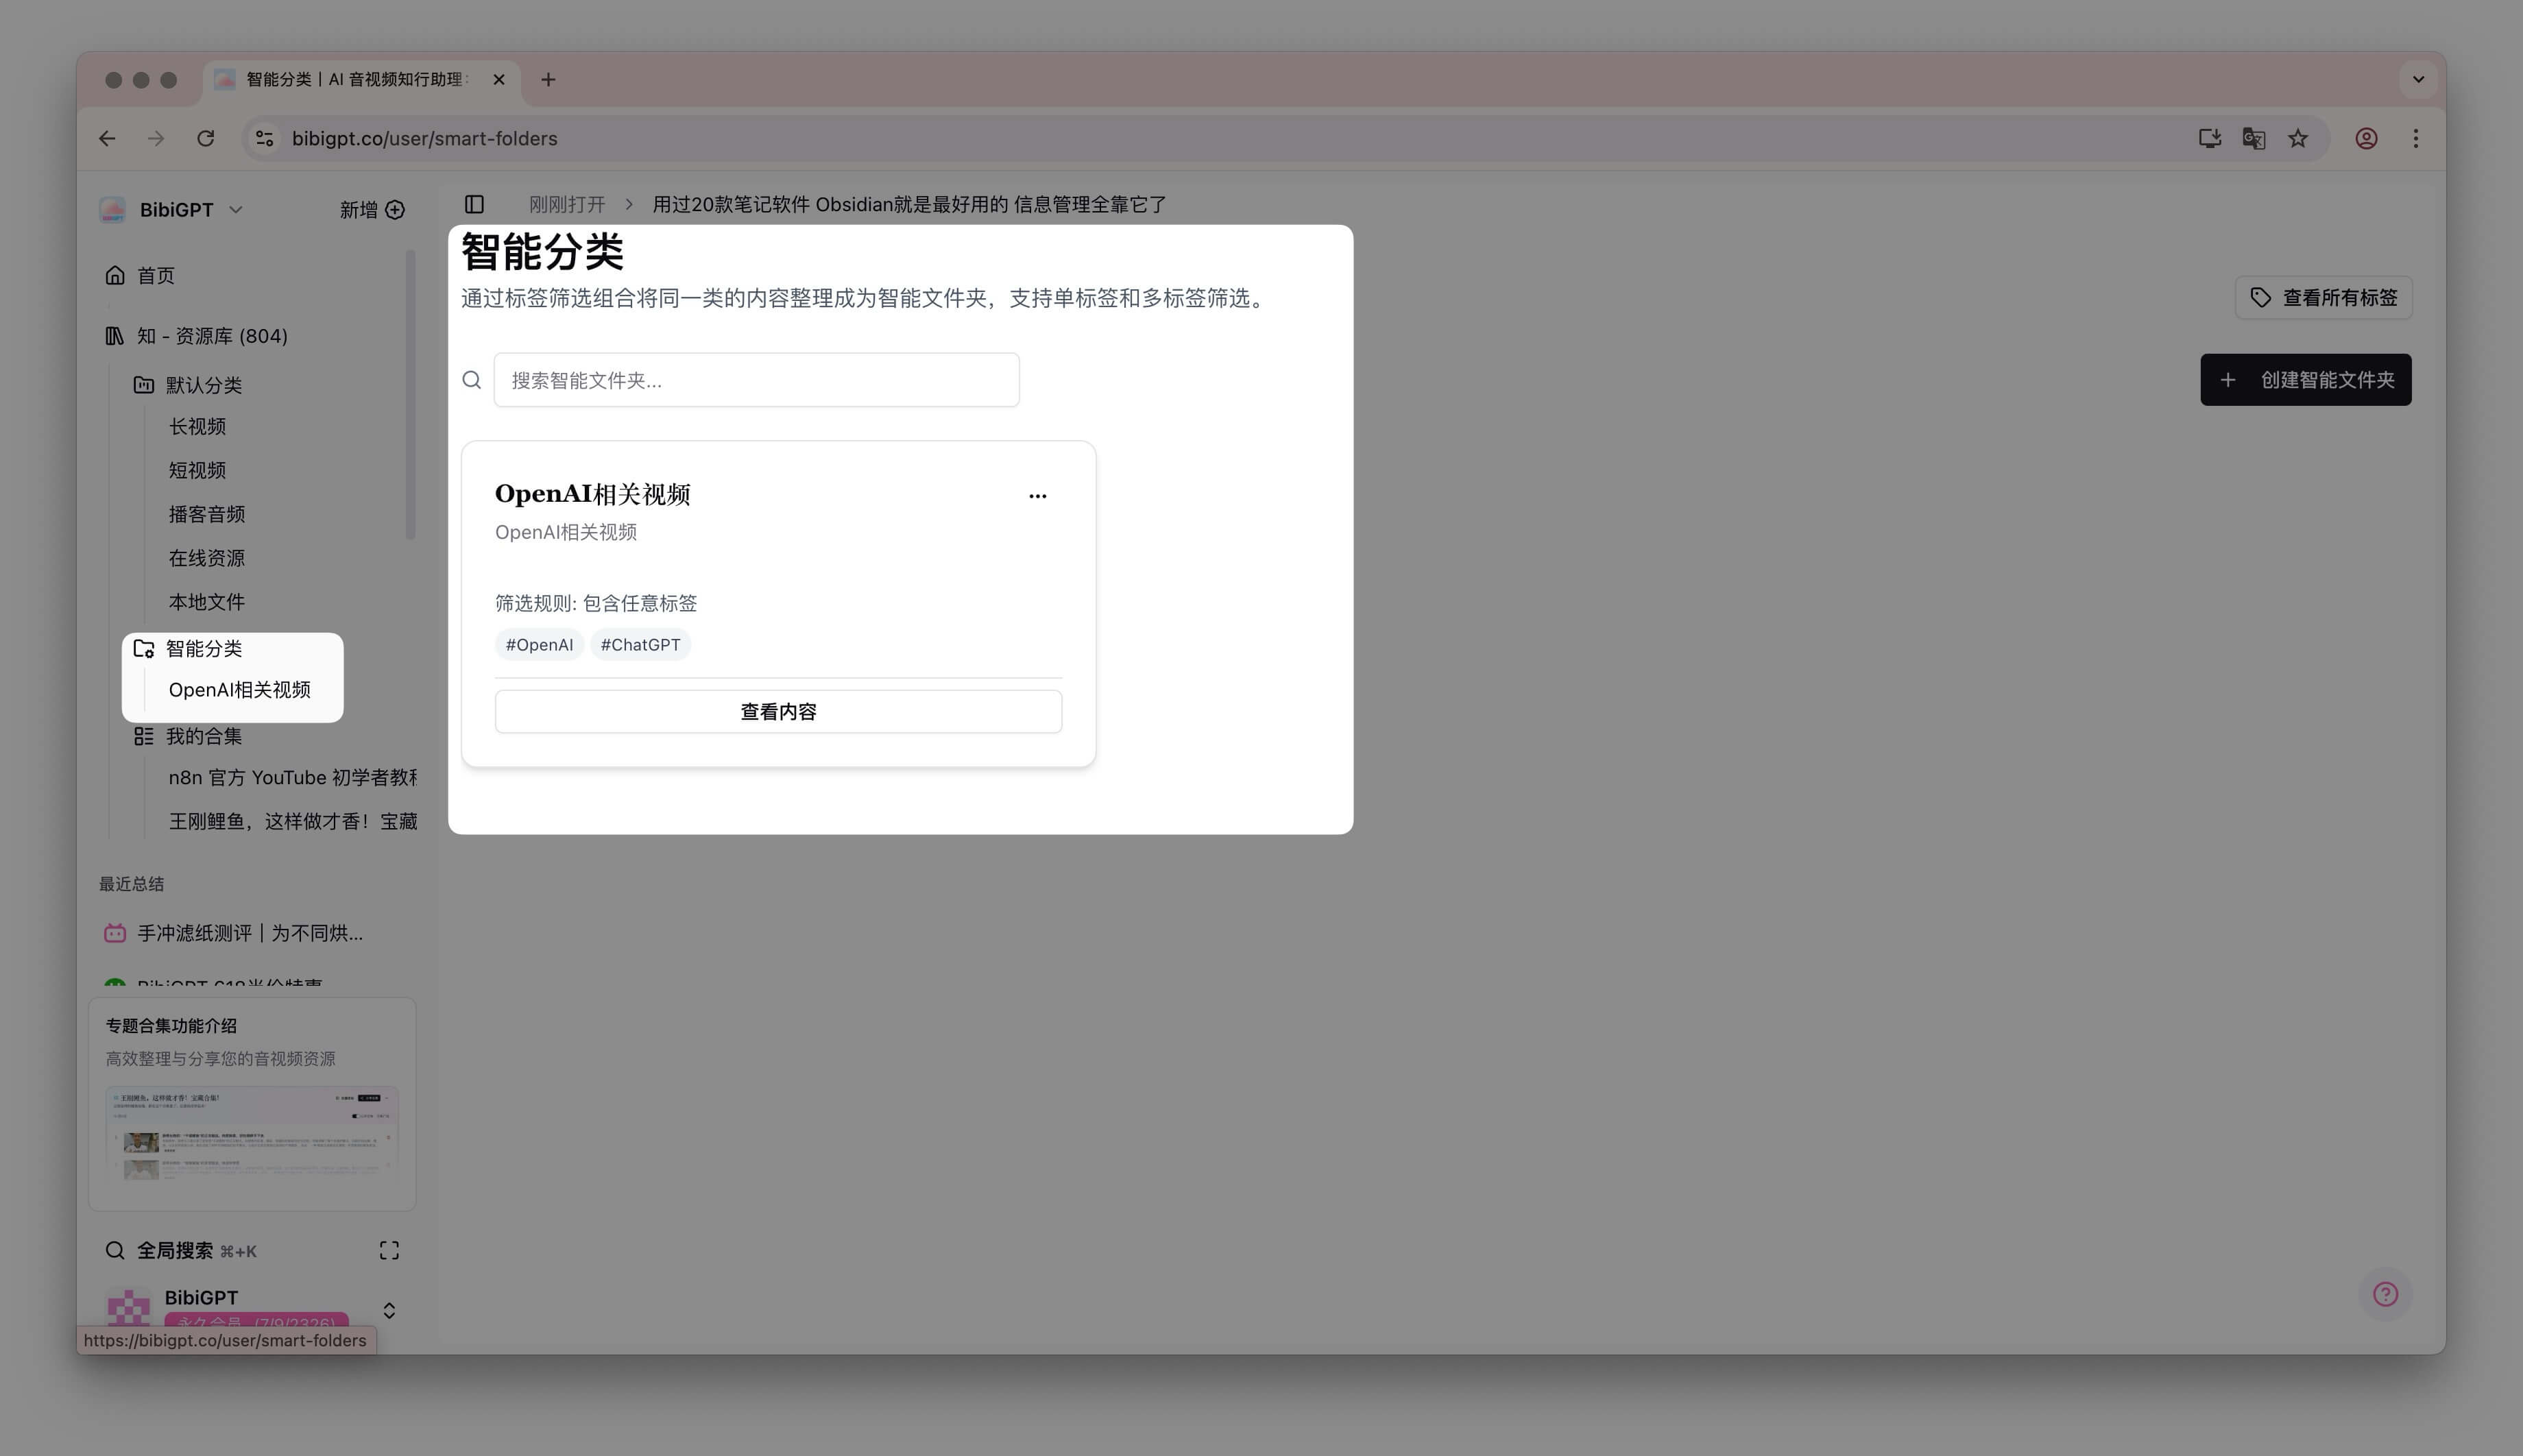The image size is (2523, 1456).
Task: Click the 新增 plus icon
Action: pos(395,210)
